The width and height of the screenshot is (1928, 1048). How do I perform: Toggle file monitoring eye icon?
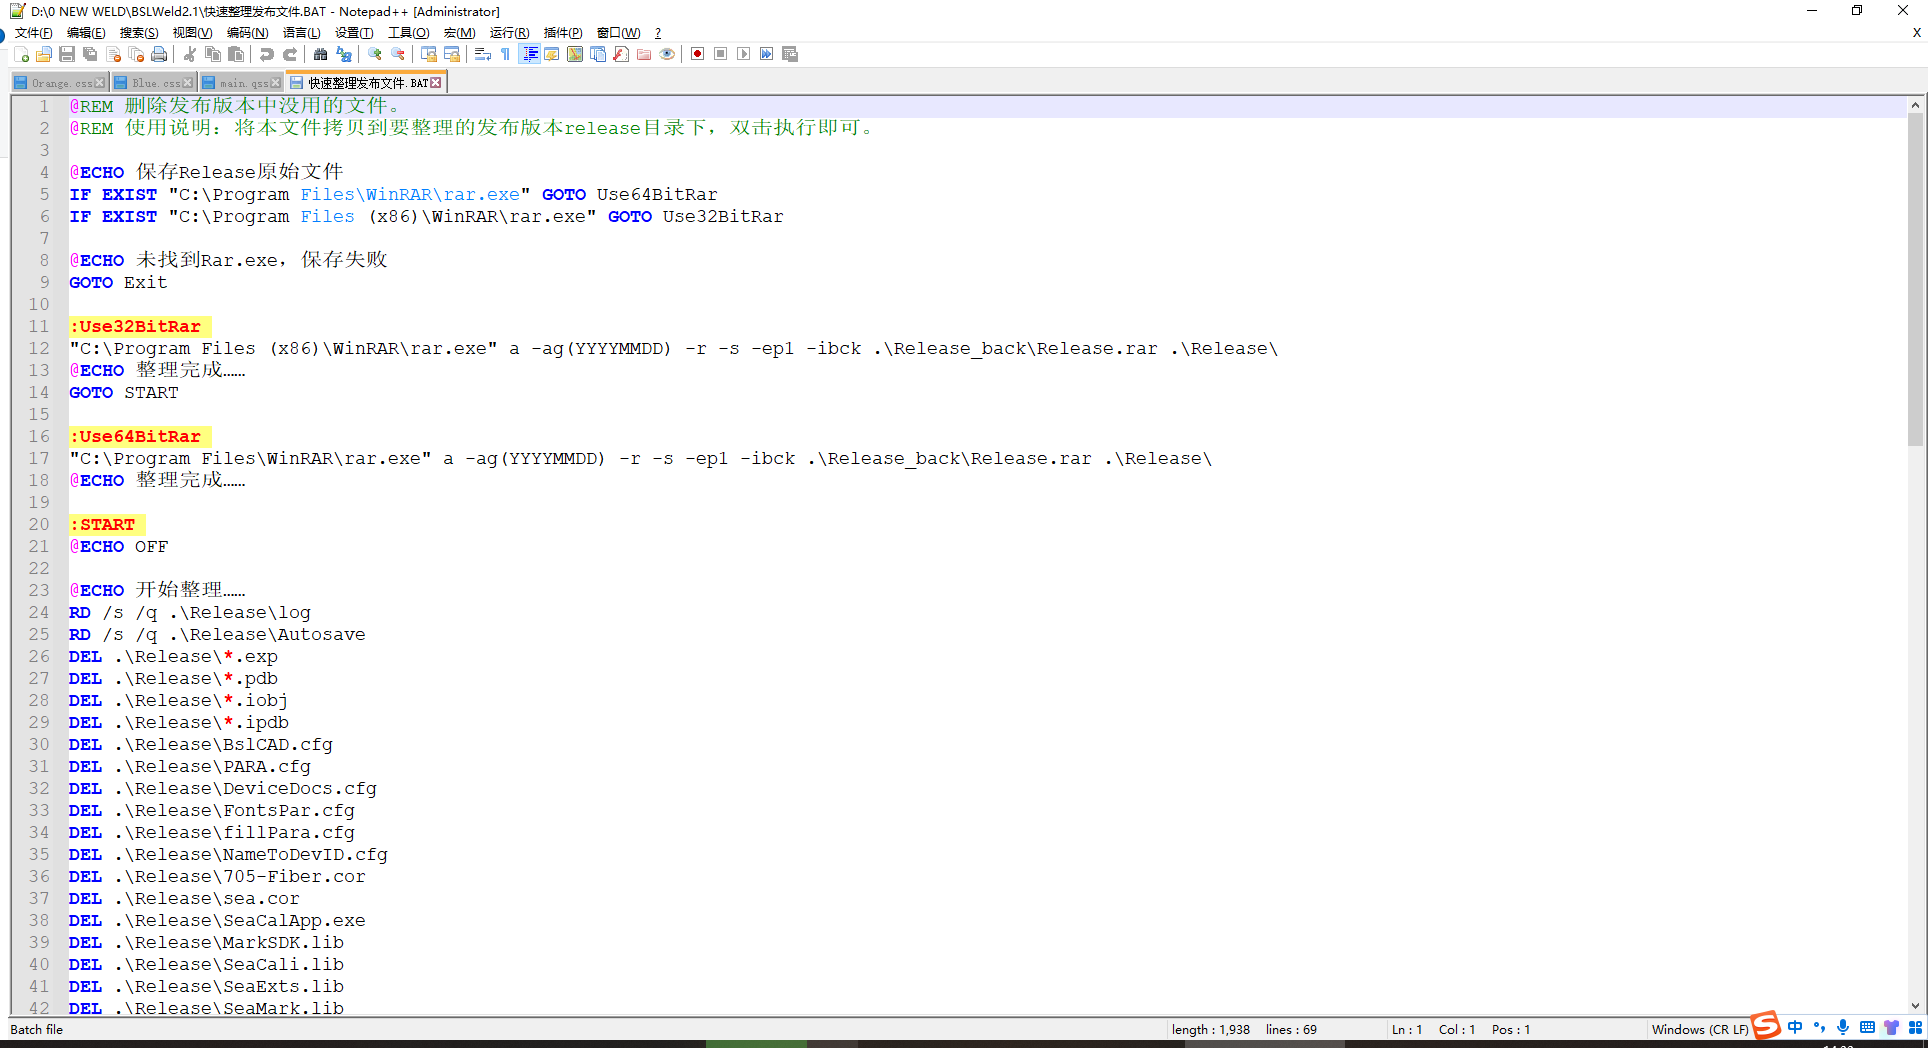pos(666,54)
